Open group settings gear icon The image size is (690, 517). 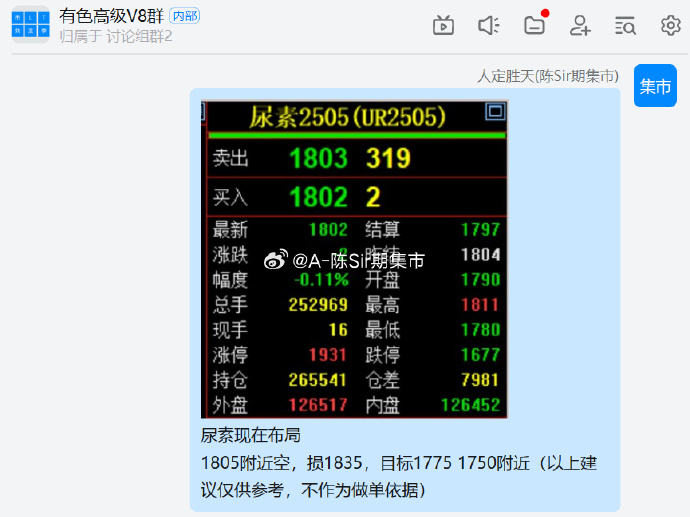click(x=671, y=26)
